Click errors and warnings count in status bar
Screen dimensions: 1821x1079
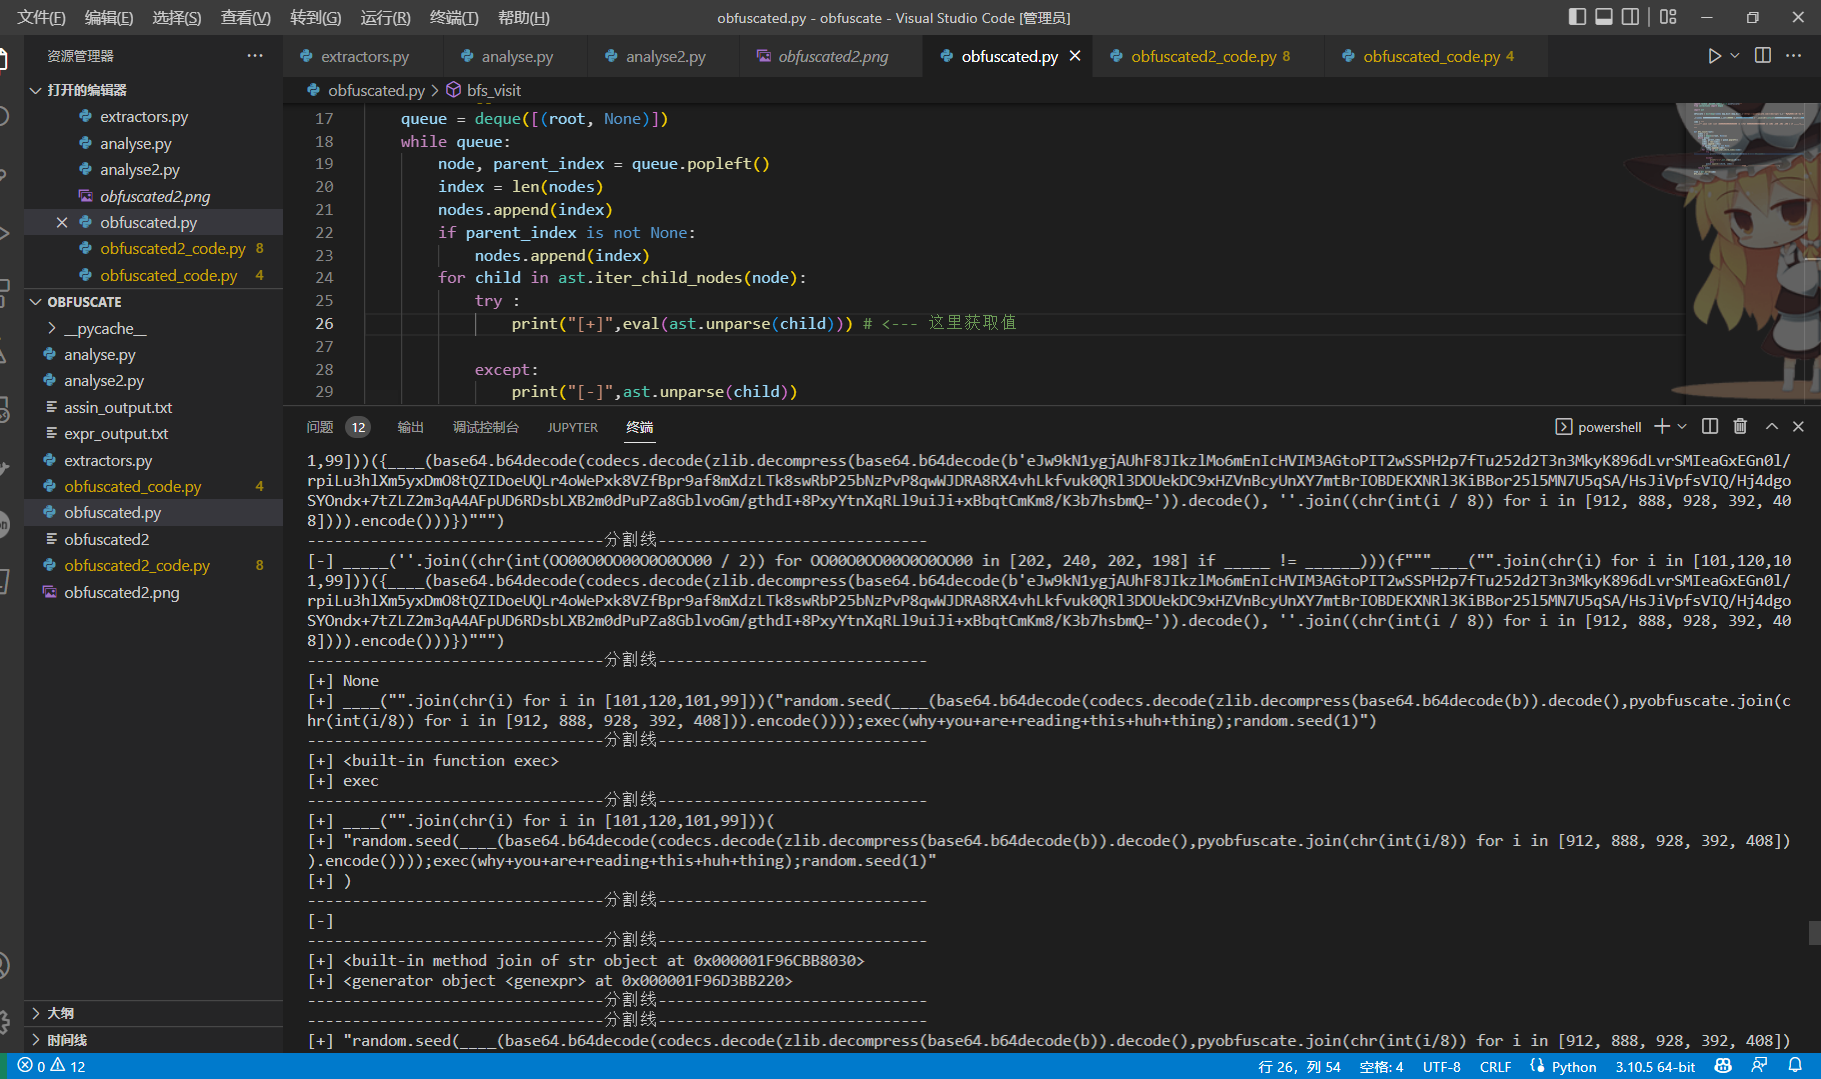coord(52,1066)
